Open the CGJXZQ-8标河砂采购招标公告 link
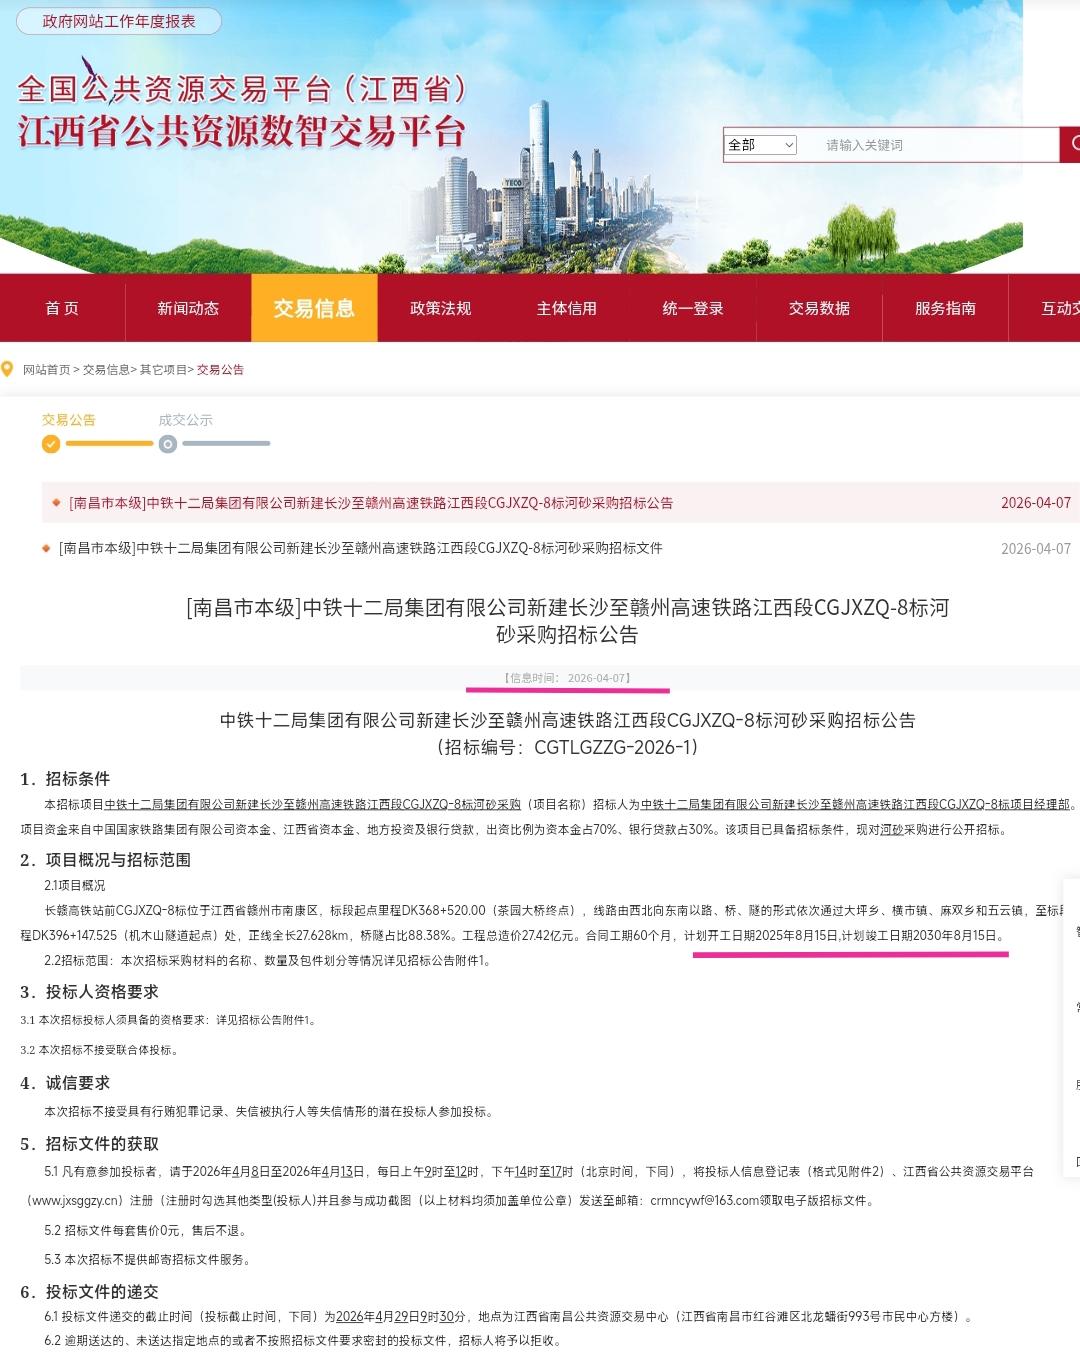 pos(370,503)
